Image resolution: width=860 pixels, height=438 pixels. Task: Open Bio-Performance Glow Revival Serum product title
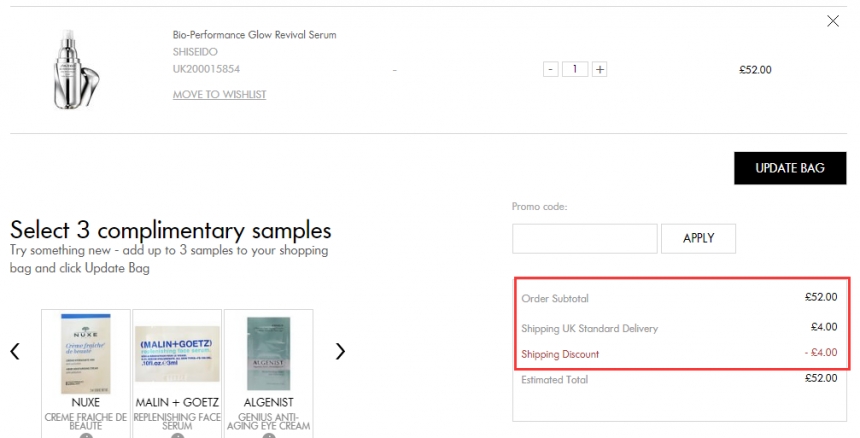point(254,35)
